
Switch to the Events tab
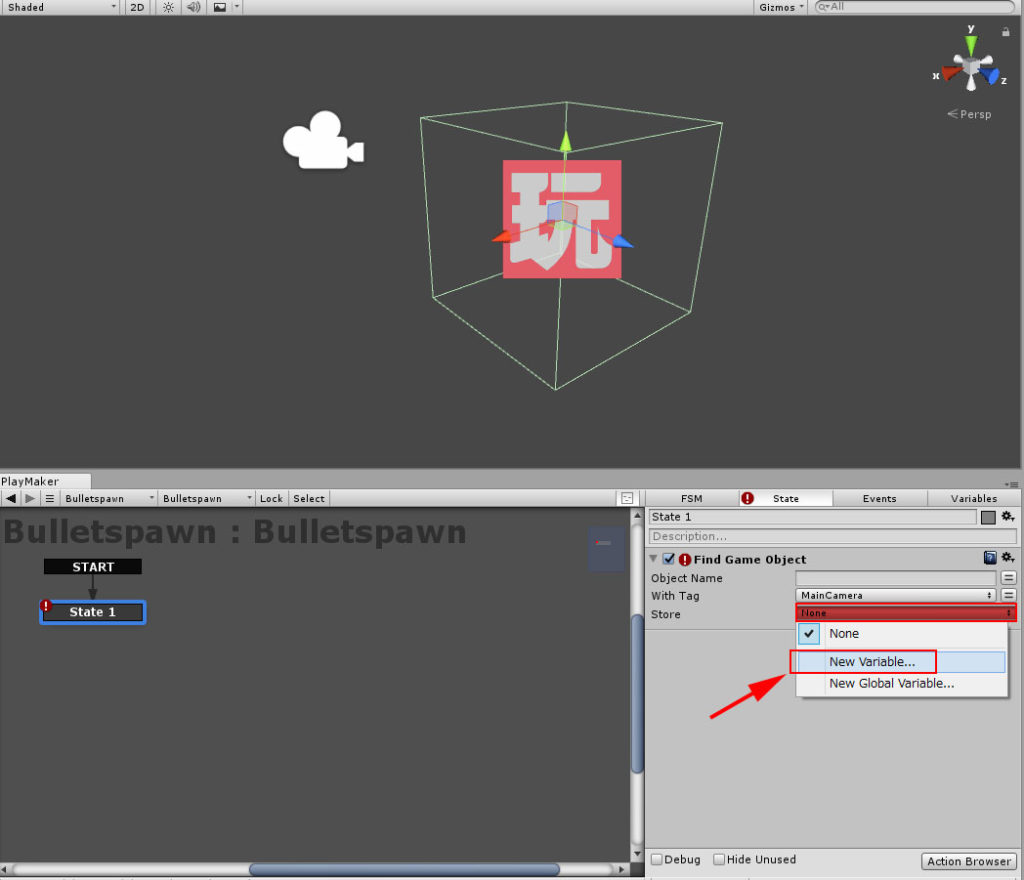coord(879,498)
